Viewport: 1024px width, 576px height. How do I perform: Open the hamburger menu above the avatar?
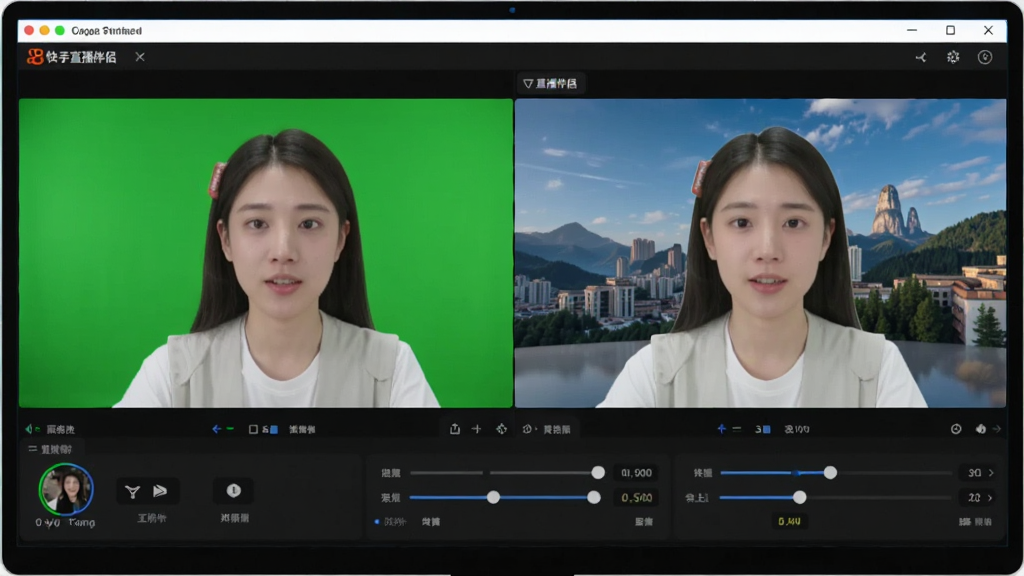(33, 449)
